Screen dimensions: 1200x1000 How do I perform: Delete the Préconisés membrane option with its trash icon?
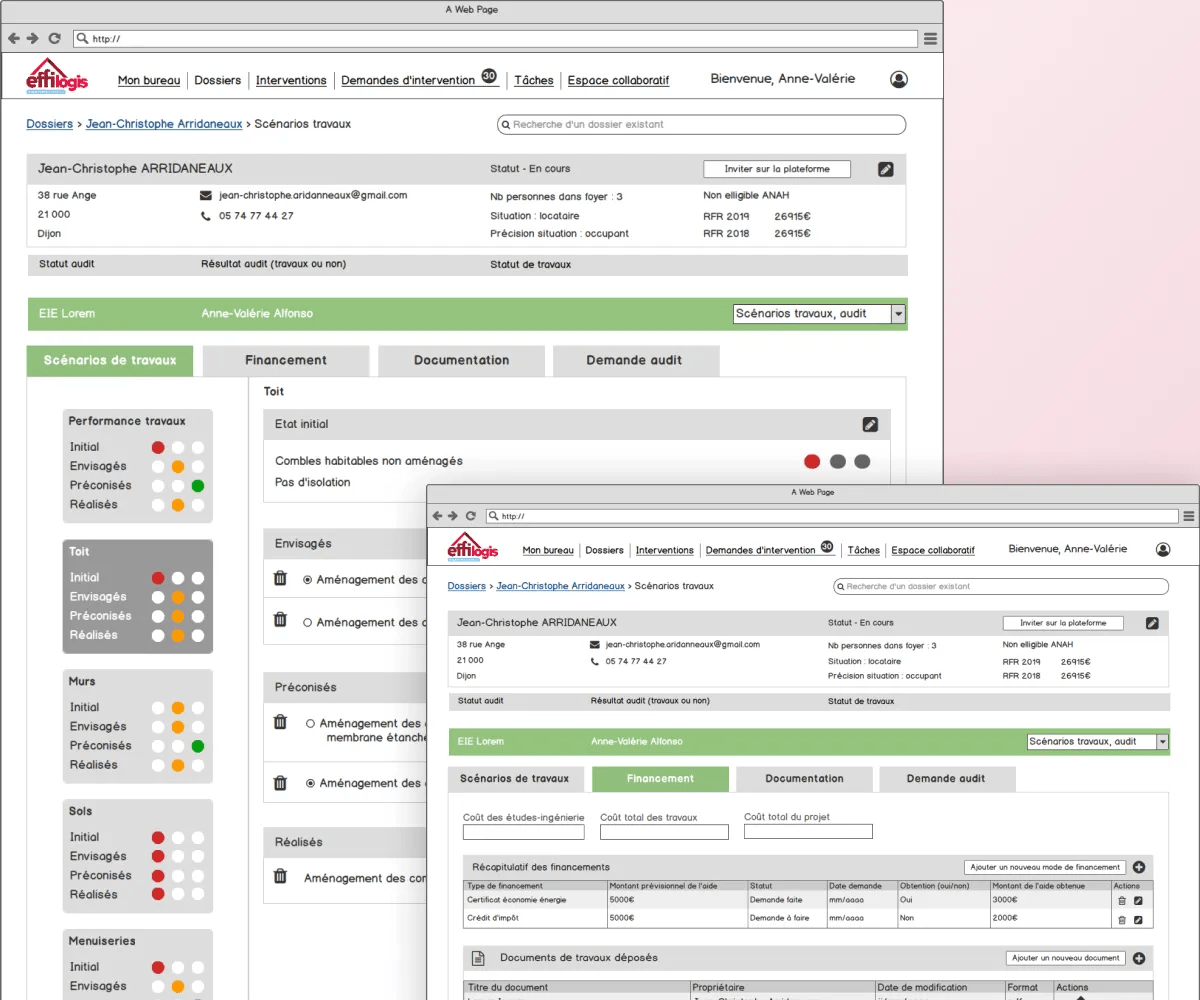pyautogui.click(x=280, y=722)
